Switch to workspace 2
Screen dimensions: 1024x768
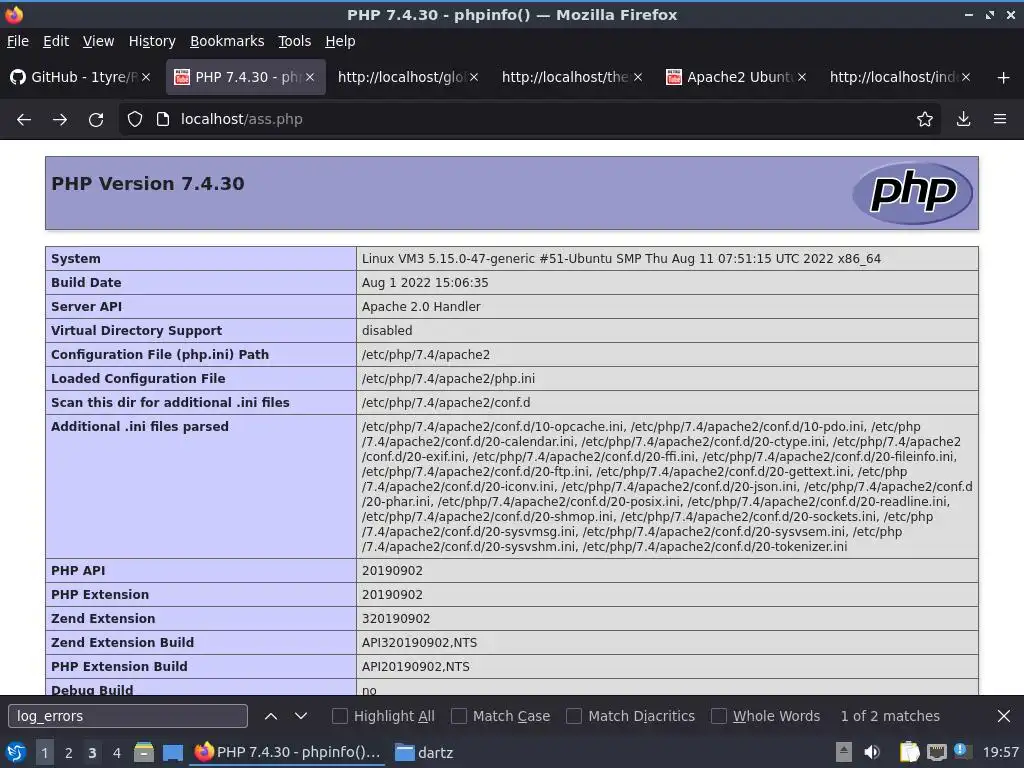pyautogui.click(x=69, y=753)
